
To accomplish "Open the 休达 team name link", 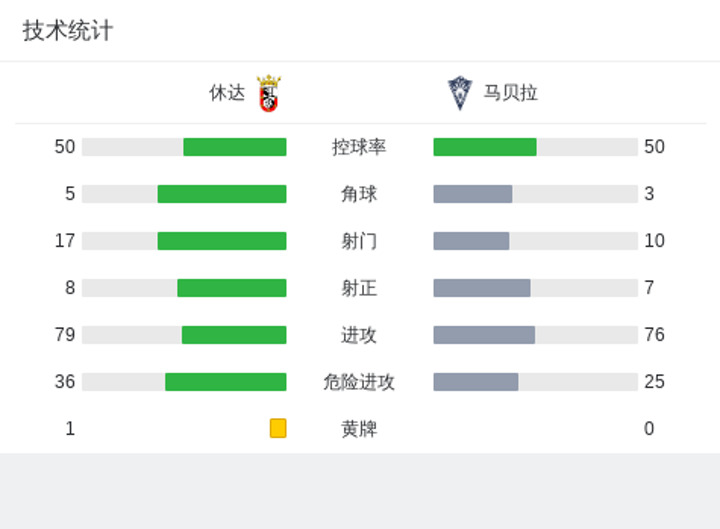I will tap(227, 93).
